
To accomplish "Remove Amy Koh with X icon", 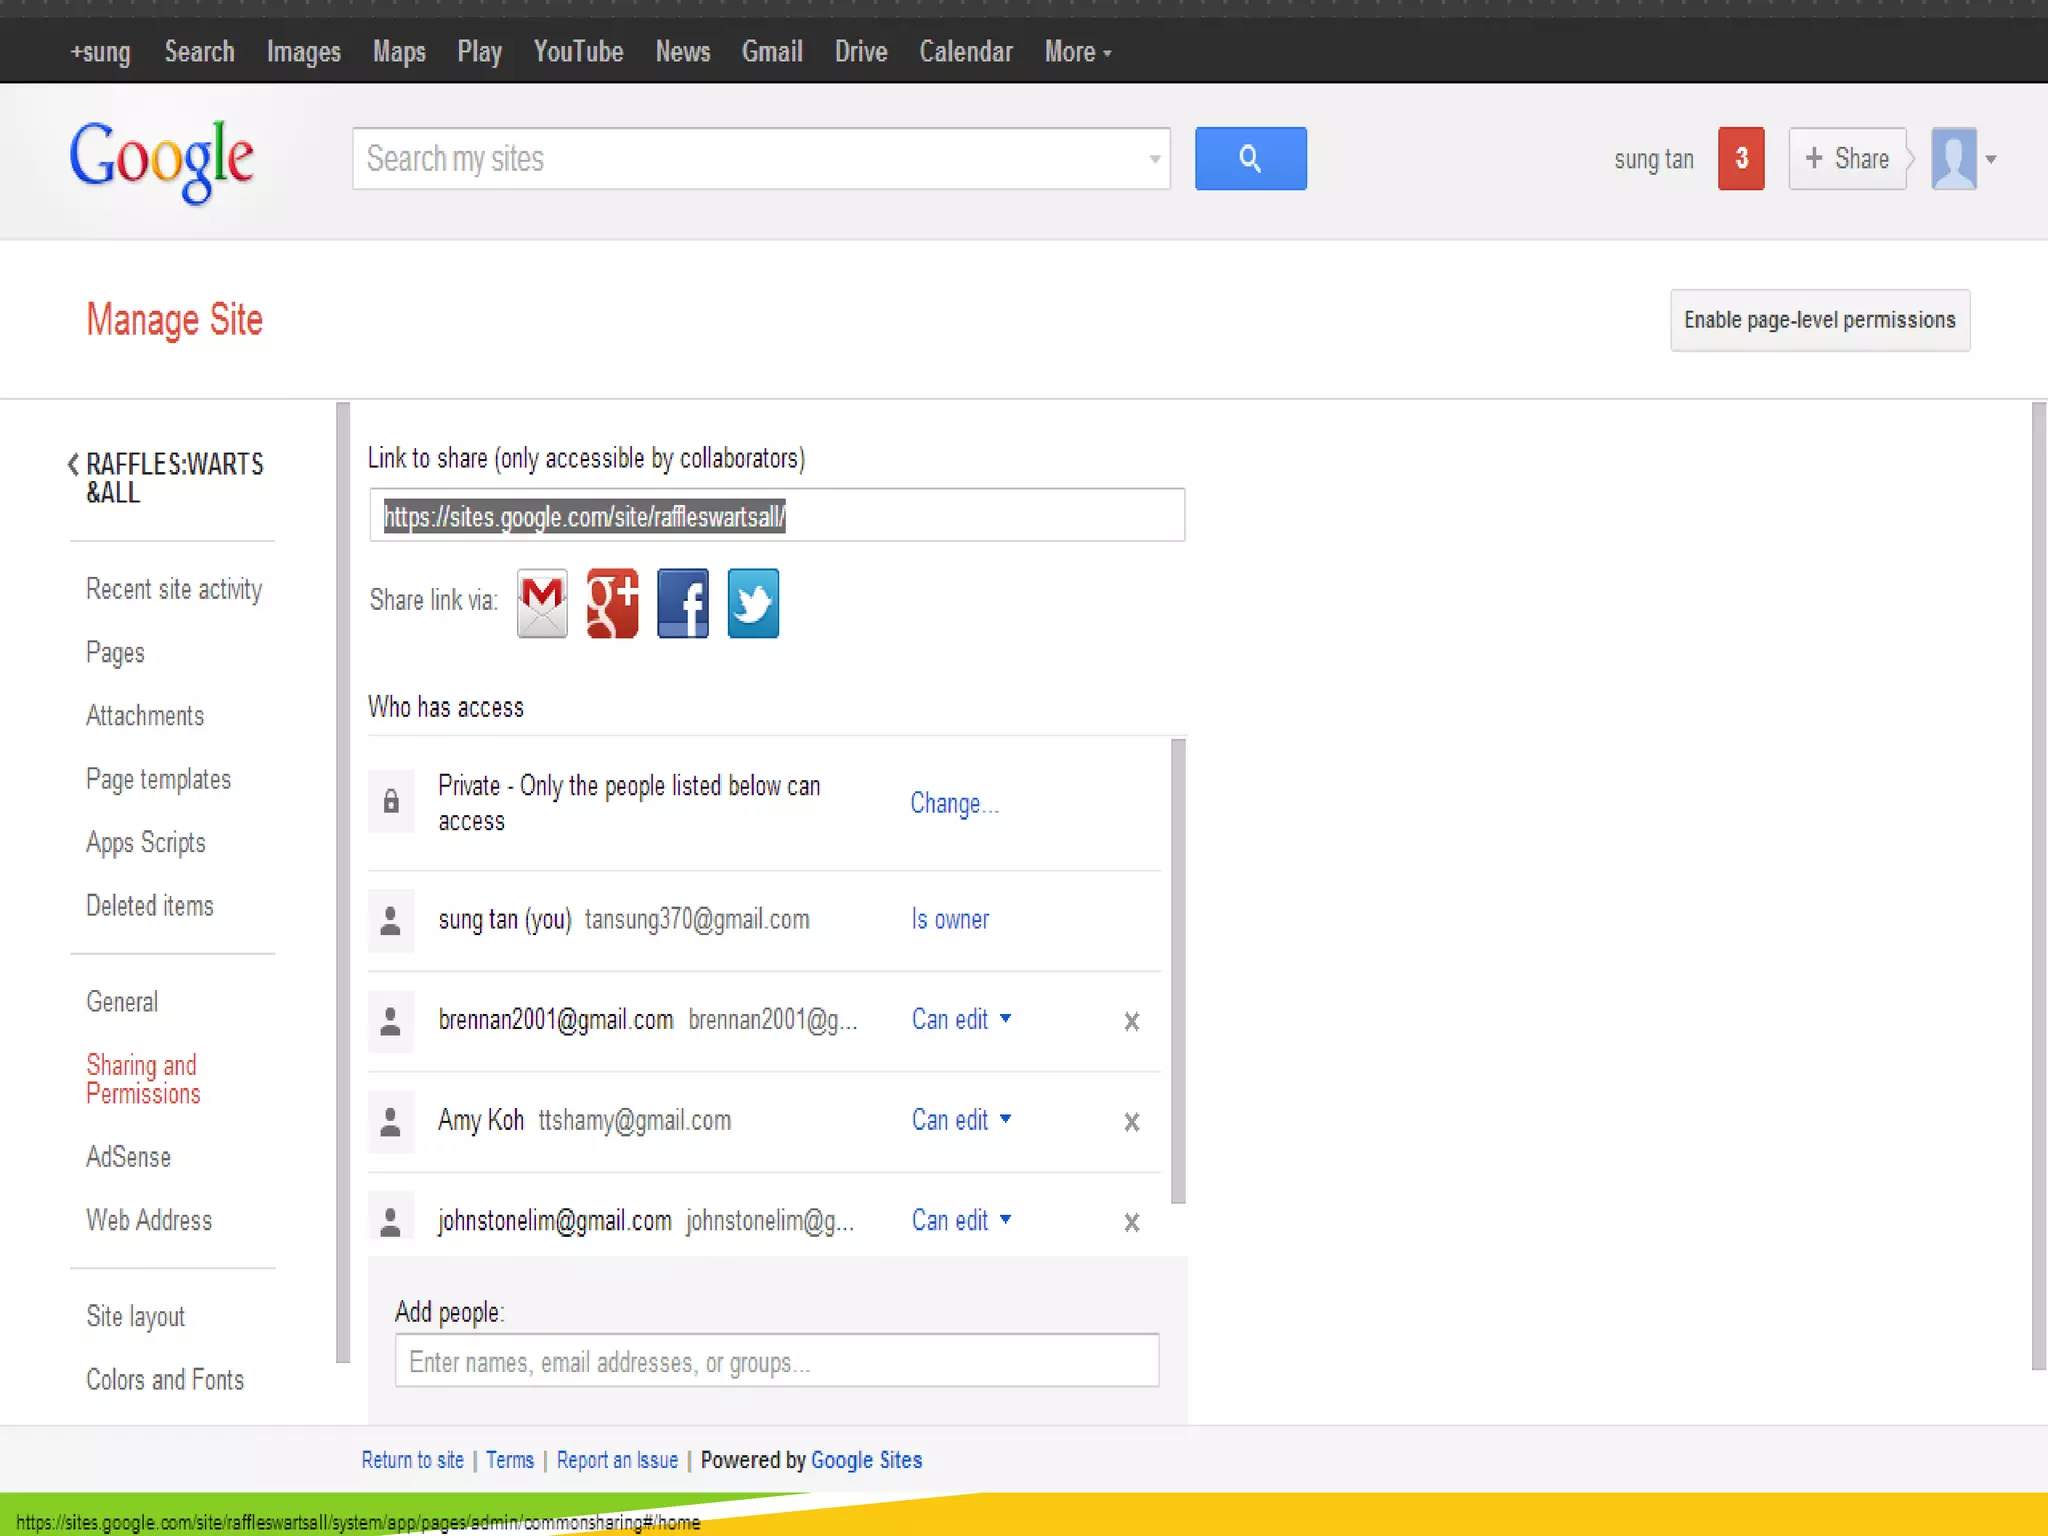I will point(1131,1122).
